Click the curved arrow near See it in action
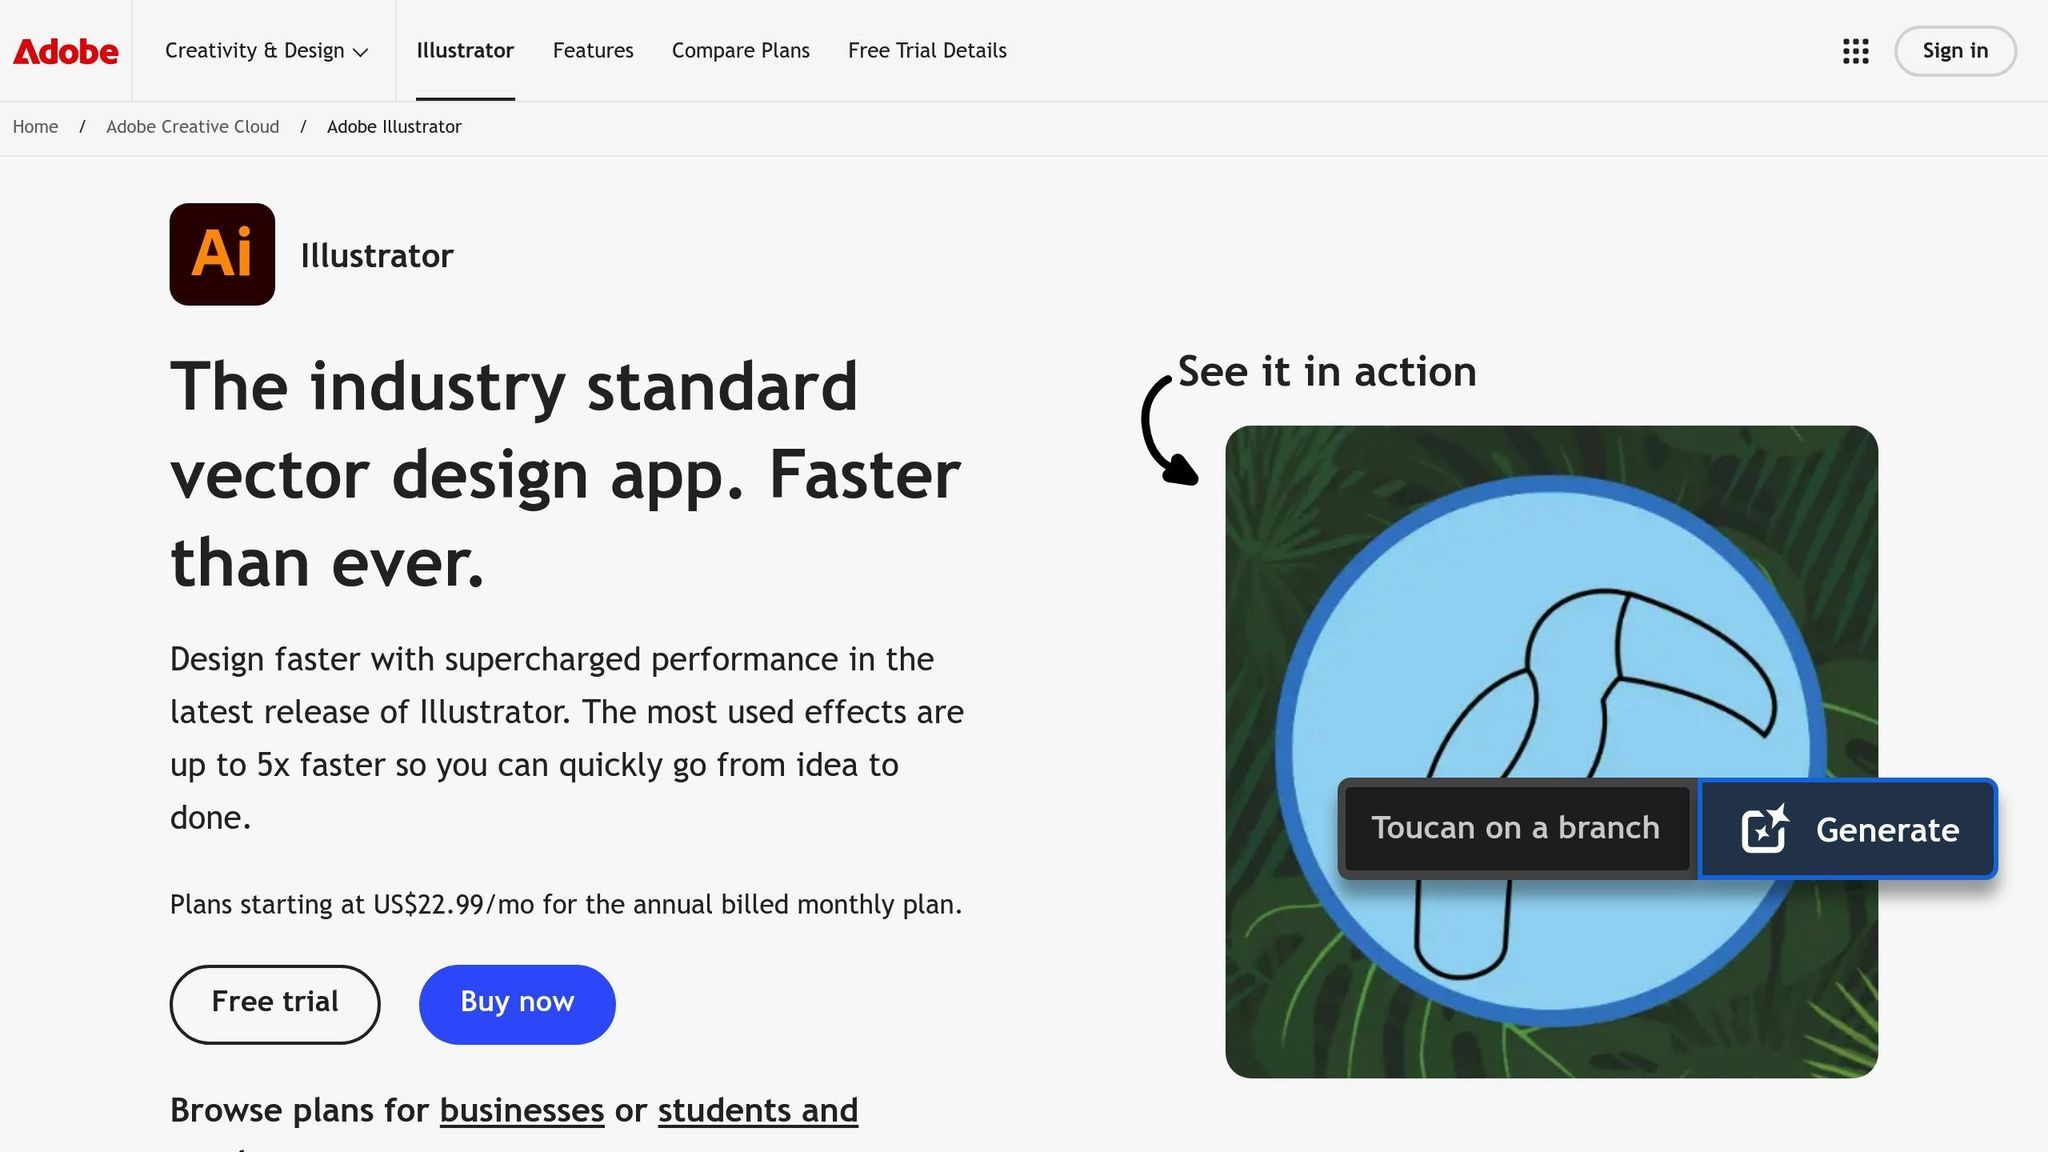Image resolution: width=2048 pixels, height=1152 pixels. (x=1168, y=425)
